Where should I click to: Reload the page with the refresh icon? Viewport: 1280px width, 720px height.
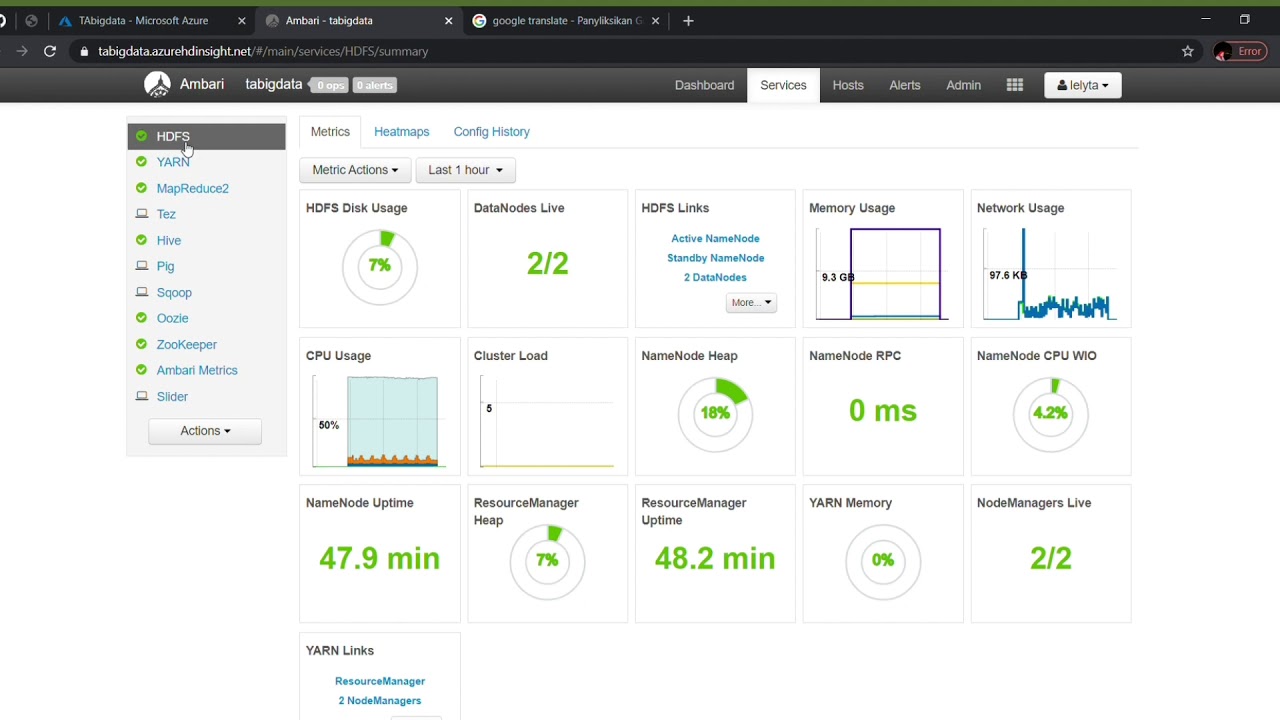pyautogui.click(x=50, y=51)
